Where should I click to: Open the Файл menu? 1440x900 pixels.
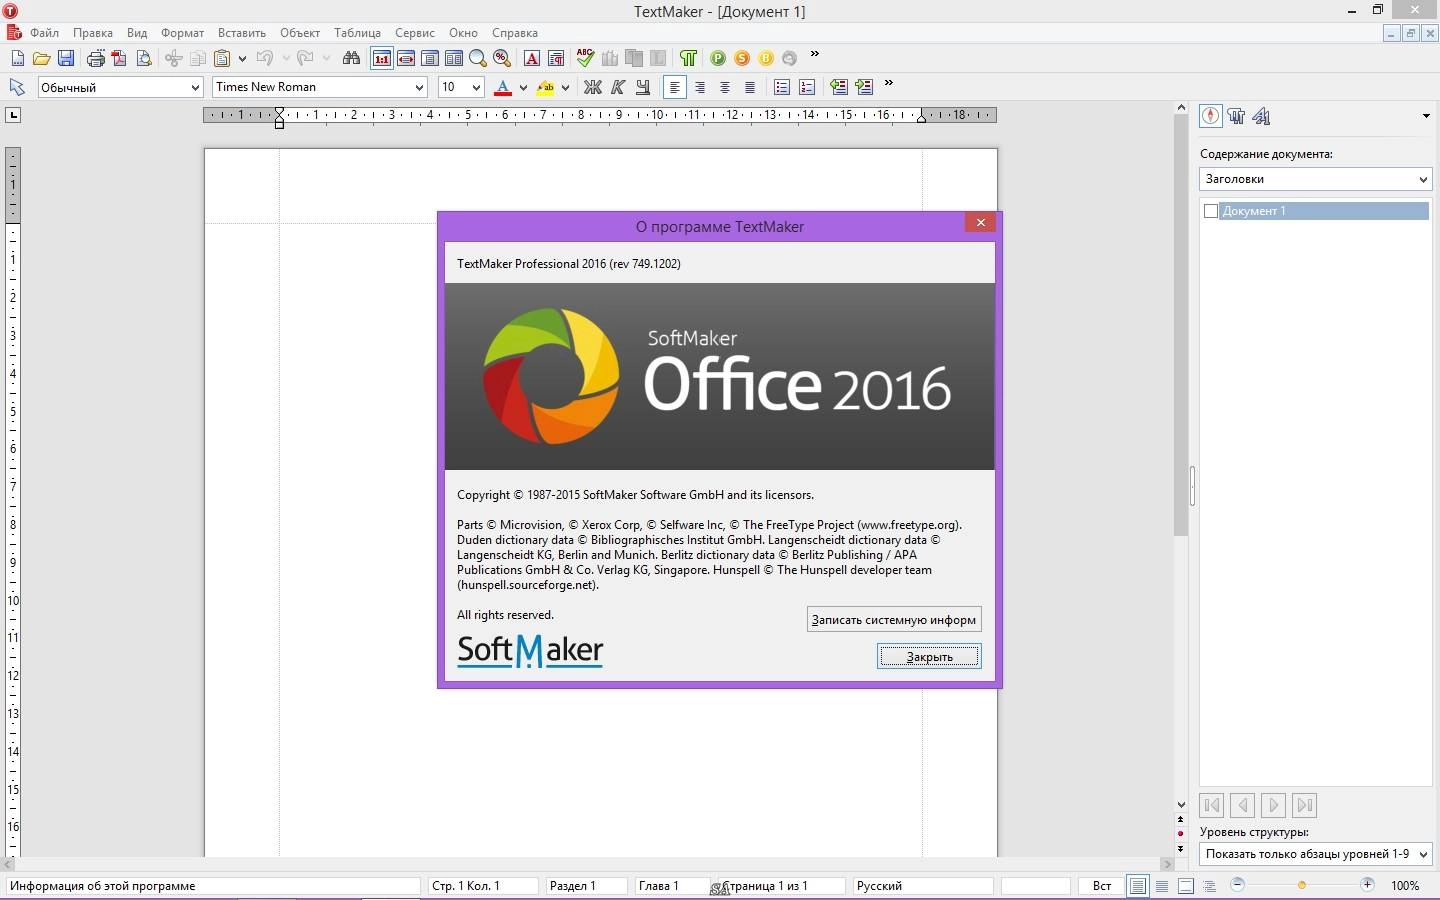point(44,33)
